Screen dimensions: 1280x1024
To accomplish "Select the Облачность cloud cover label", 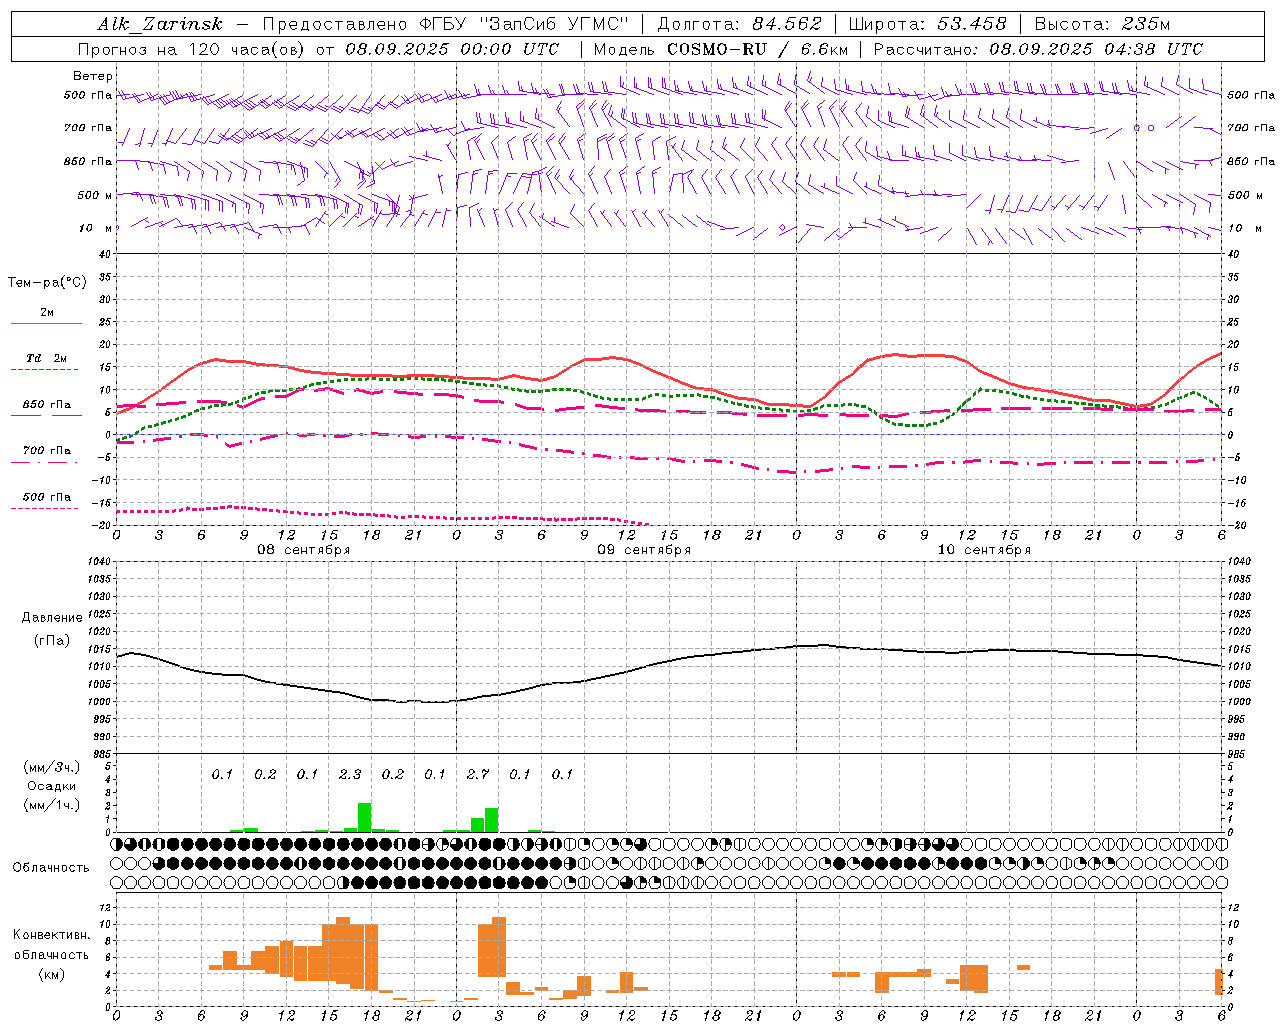I will pyautogui.click(x=51, y=867).
